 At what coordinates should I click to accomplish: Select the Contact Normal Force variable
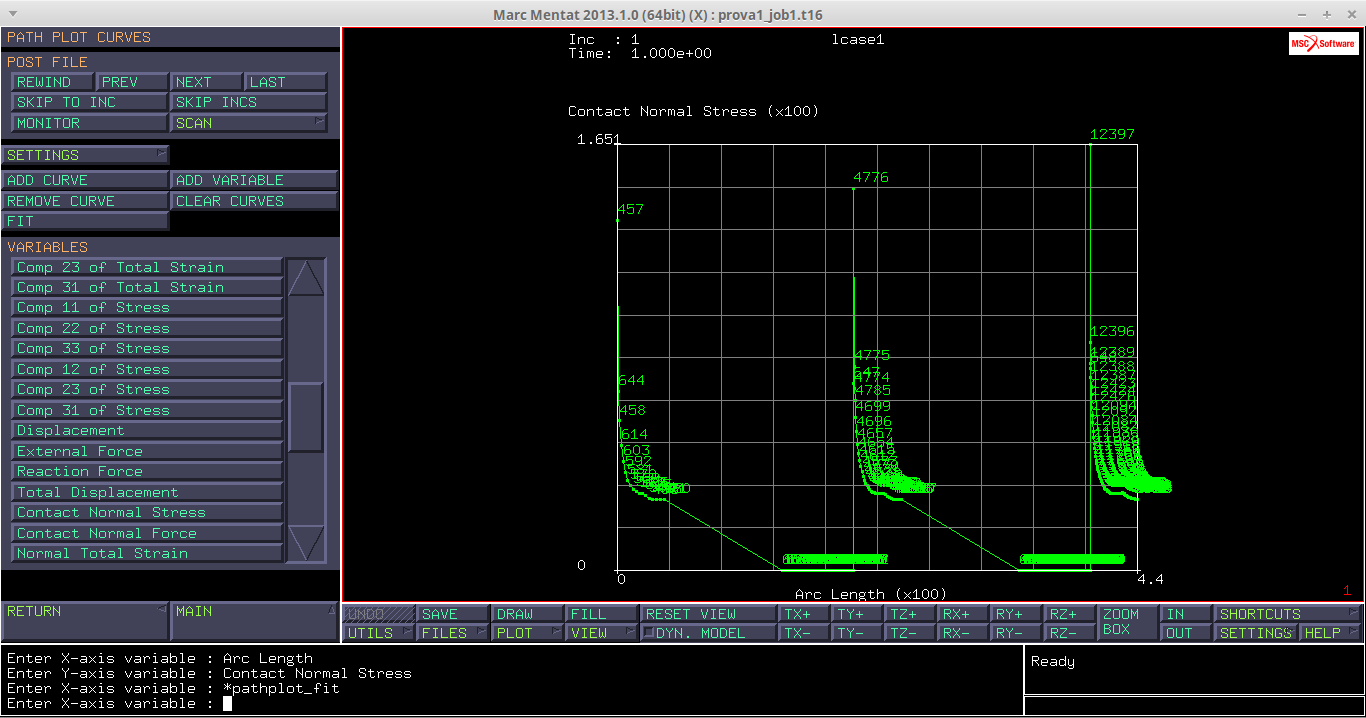(x=148, y=533)
